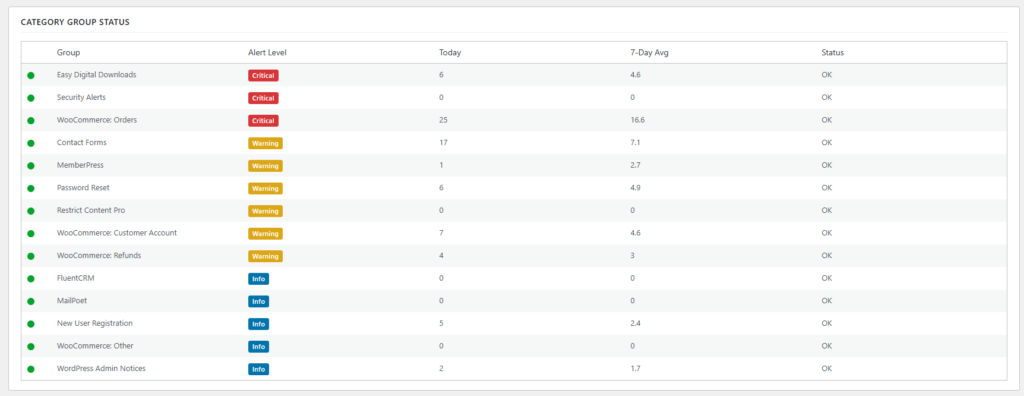The width and height of the screenshot is (1024, 396).
Task: Select the Restrict Content Pro group row
Action: click(x=514, y=211)
